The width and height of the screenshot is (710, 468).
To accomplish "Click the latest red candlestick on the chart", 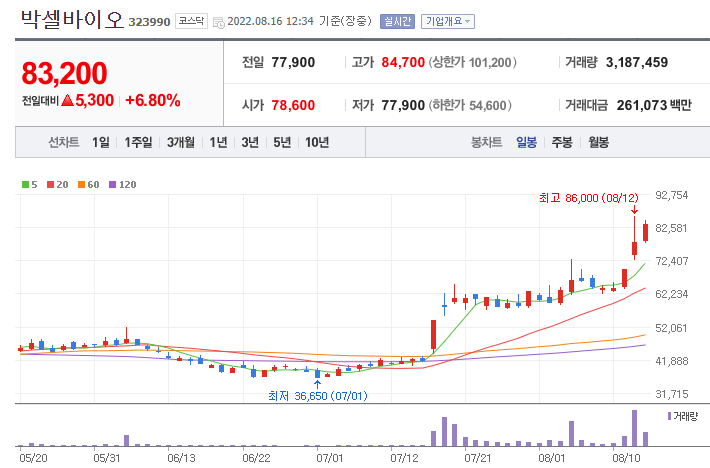I will pyautogui.click(x=645, y=232).
